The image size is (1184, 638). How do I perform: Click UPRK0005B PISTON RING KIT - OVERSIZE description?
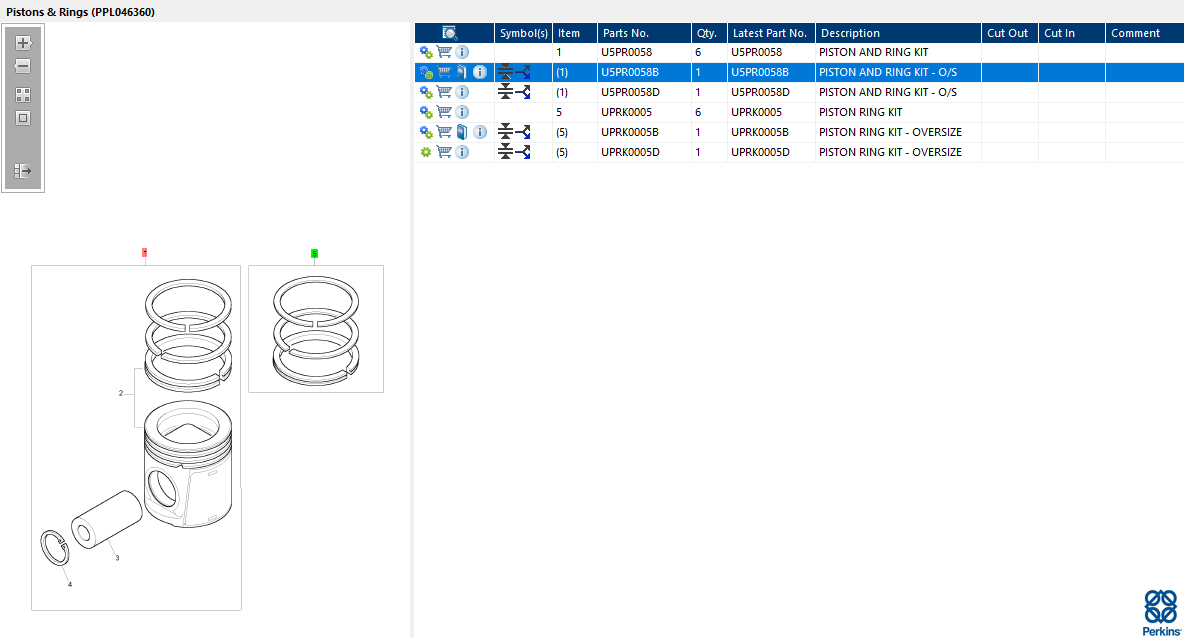coord(890,132)
